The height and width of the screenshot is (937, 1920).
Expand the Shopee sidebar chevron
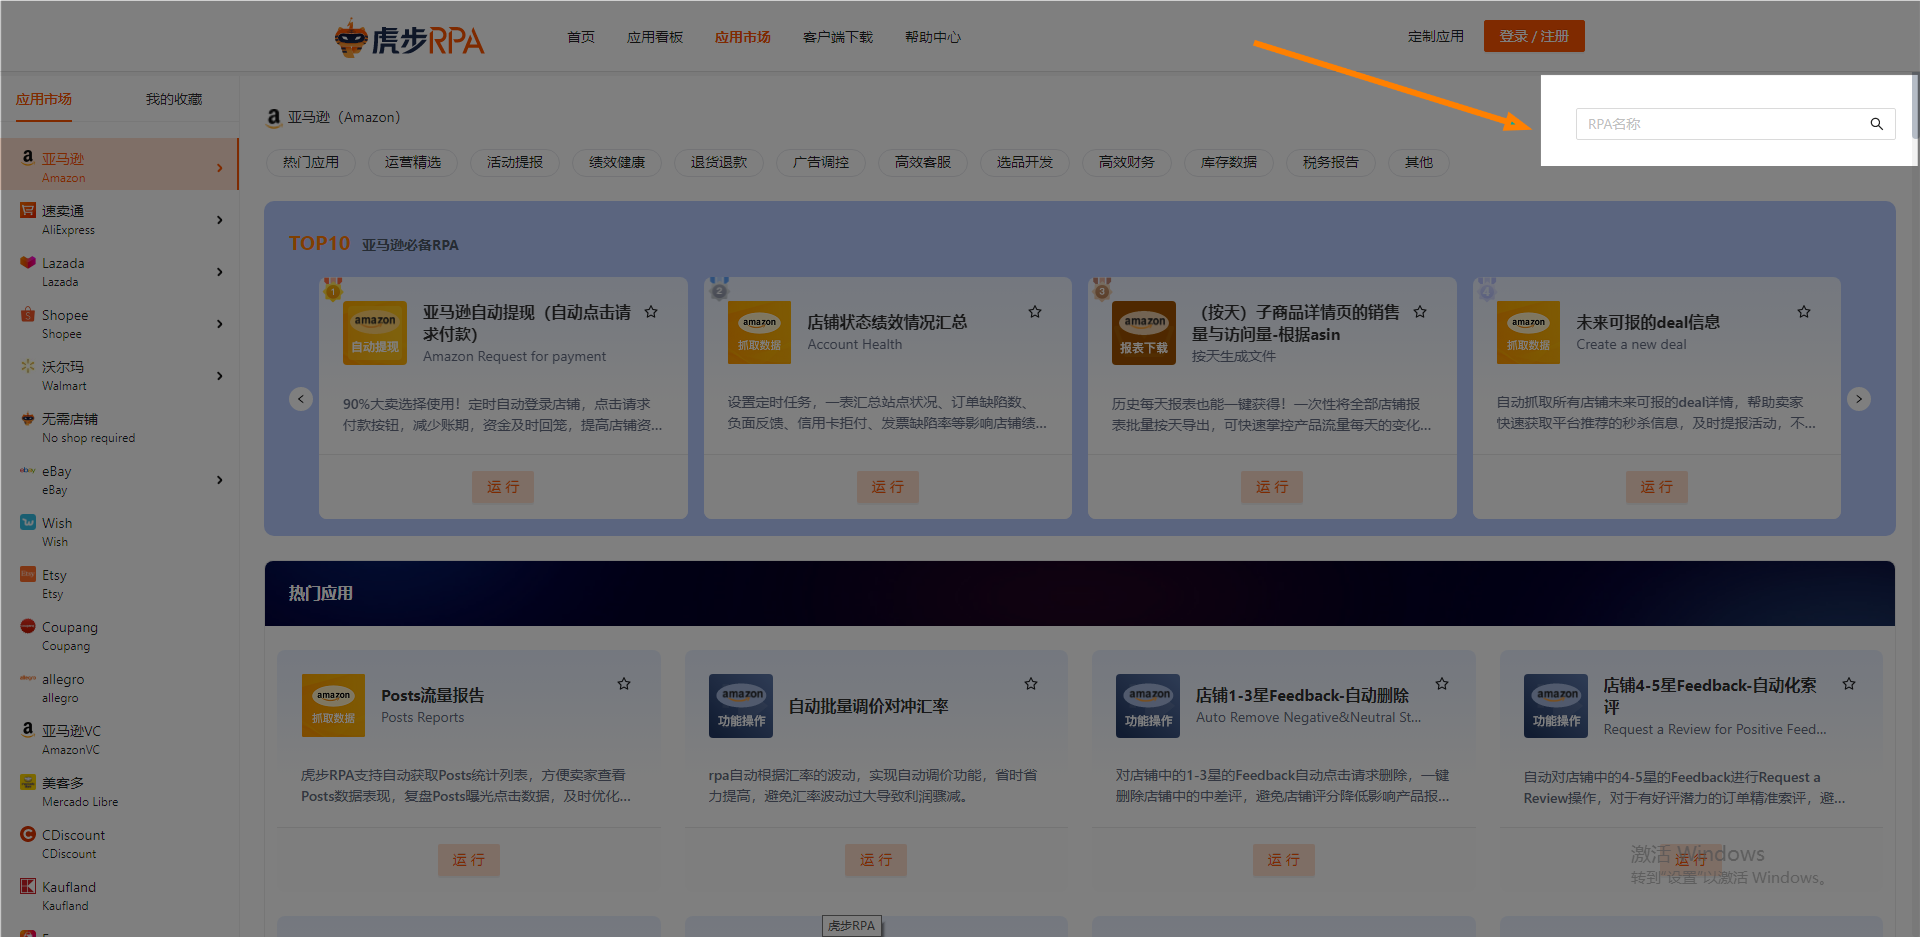pyautogui.click(x=220, y=324)
